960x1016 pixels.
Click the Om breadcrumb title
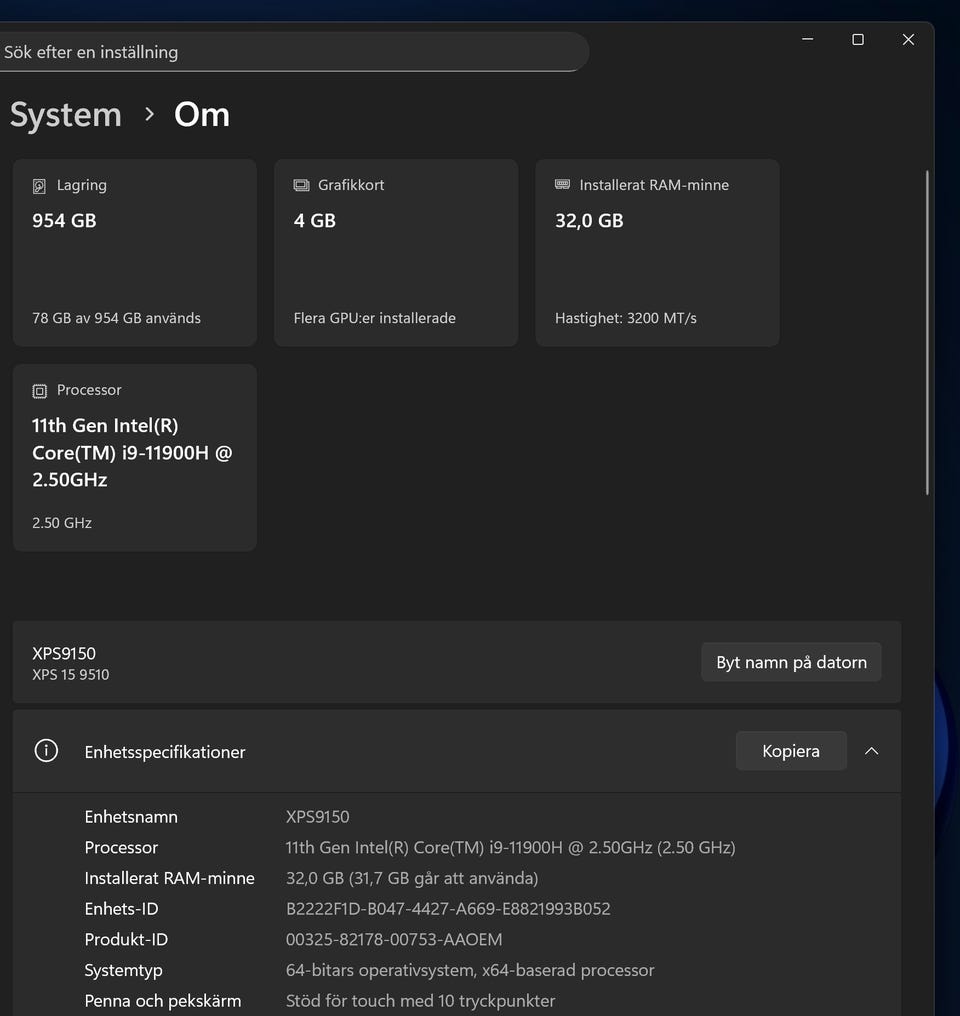coord(202,115)
